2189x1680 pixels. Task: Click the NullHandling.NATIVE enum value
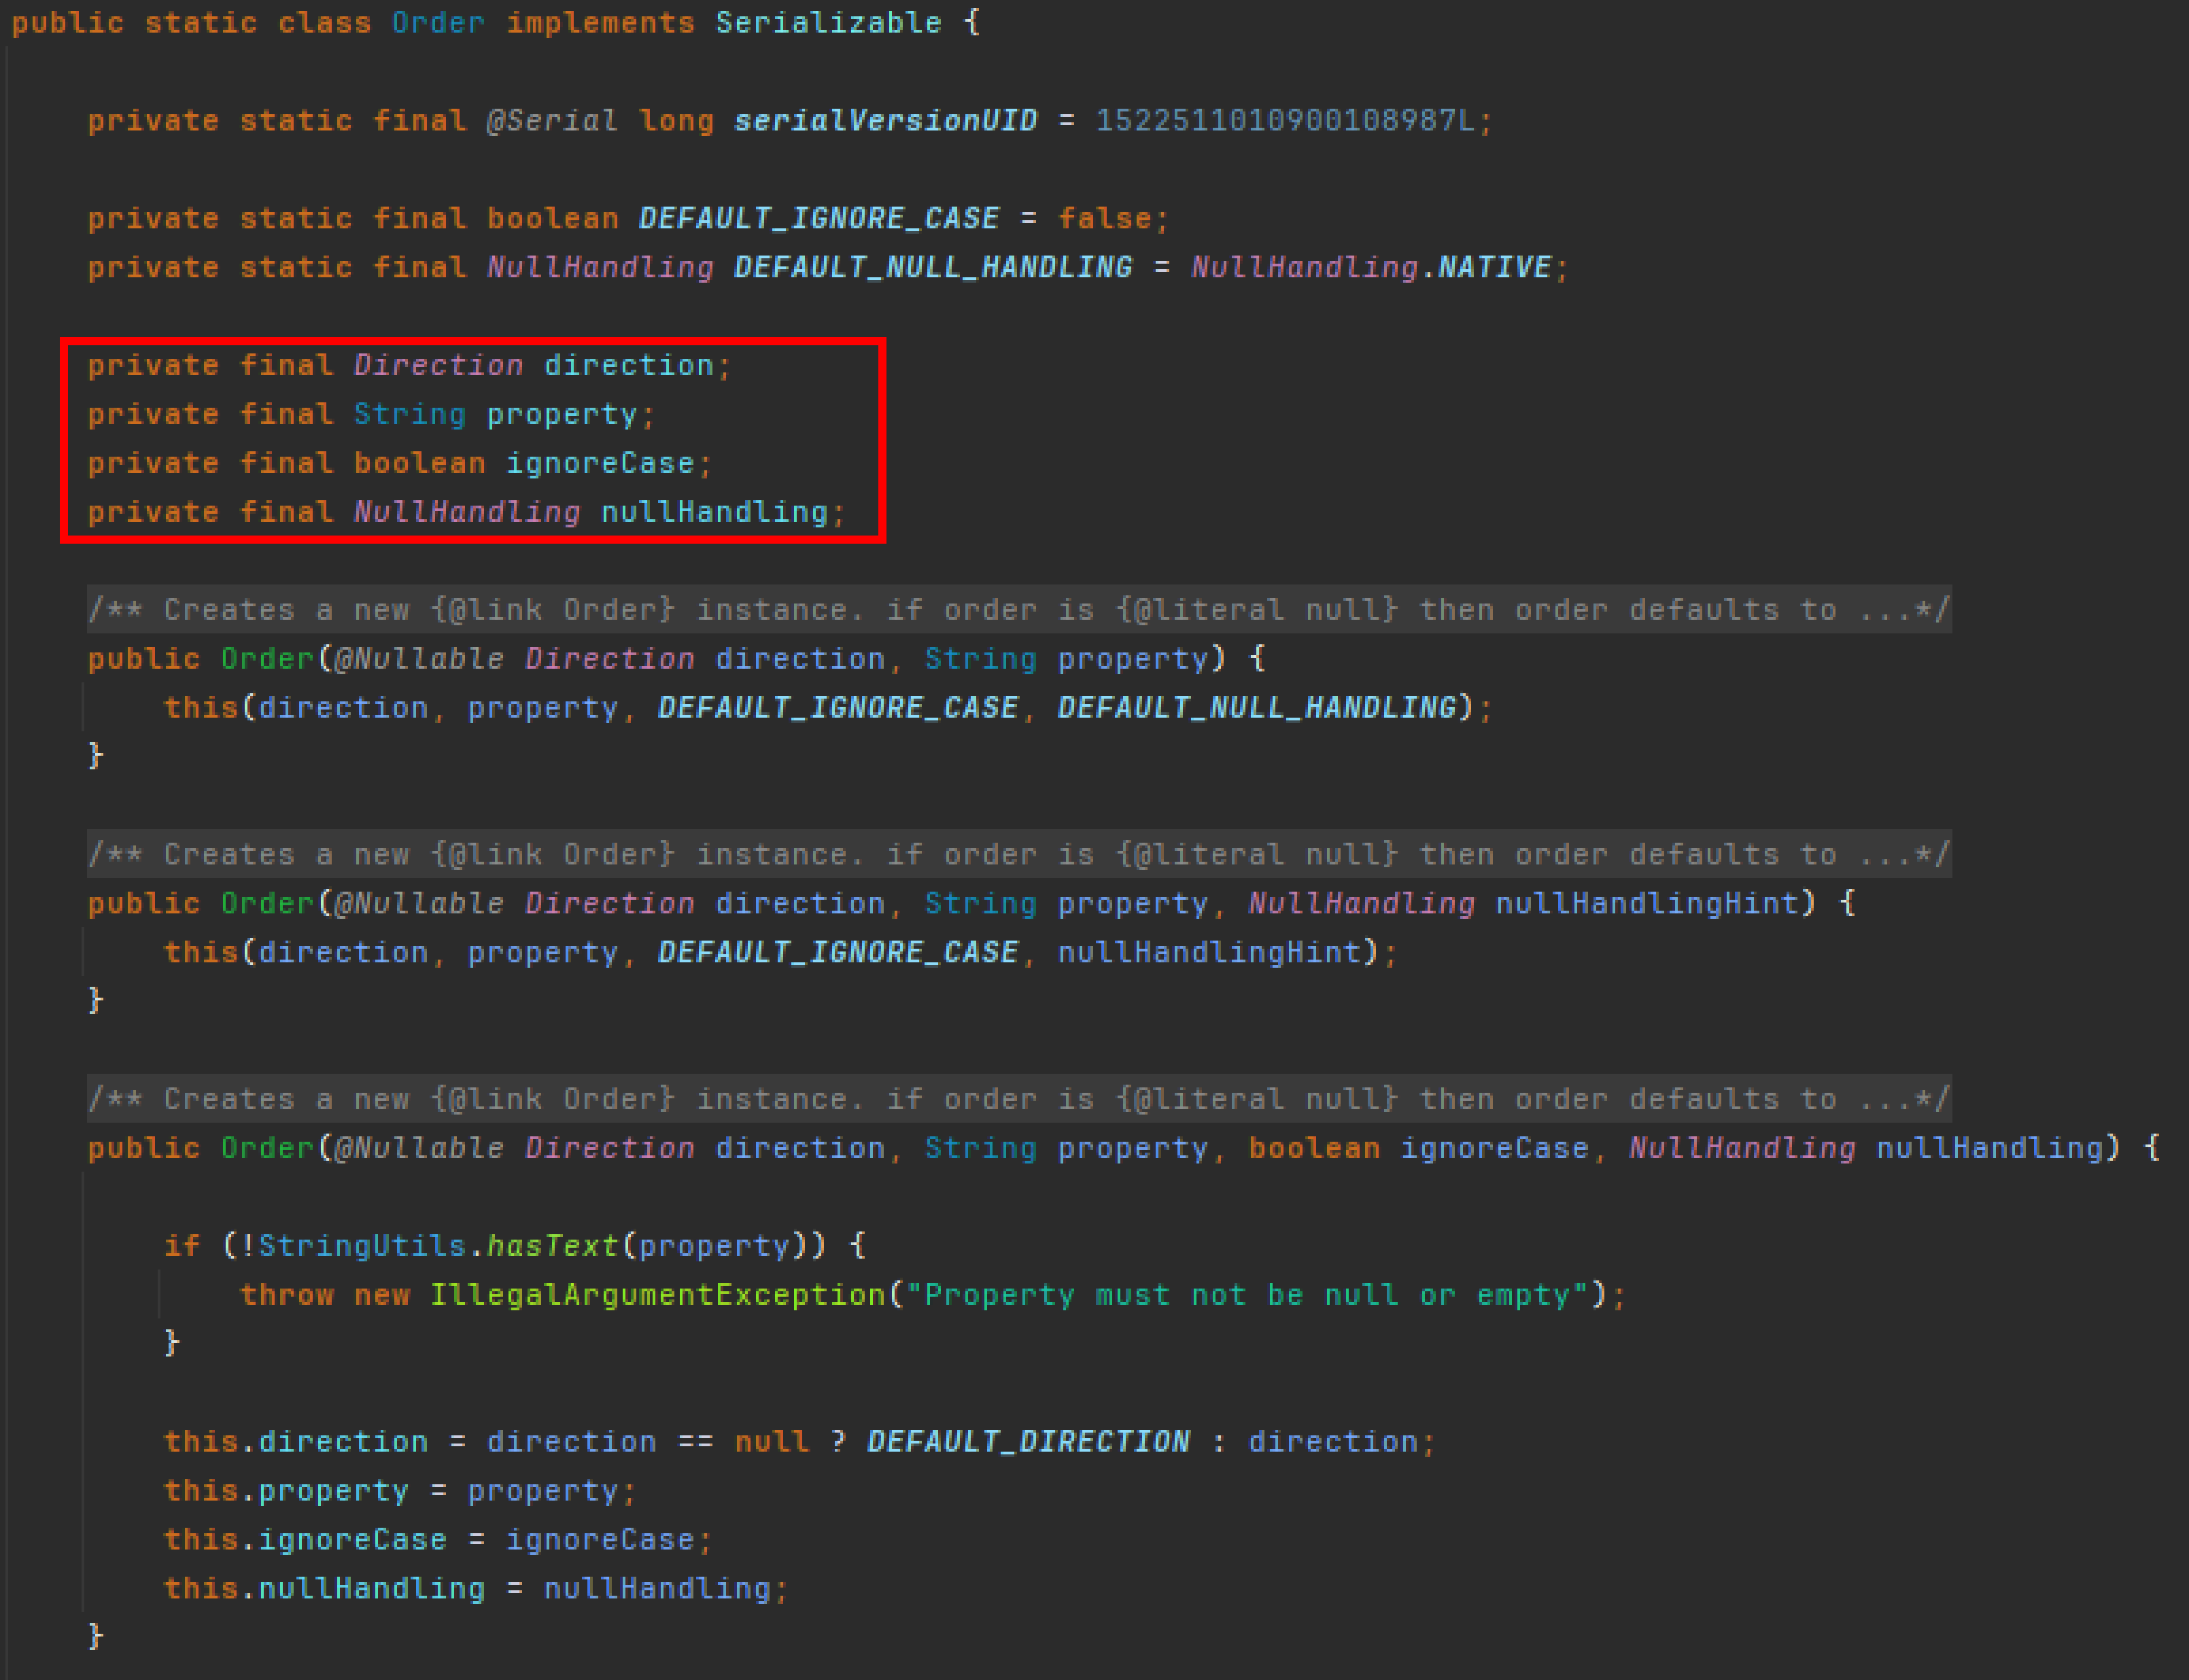1493,268
